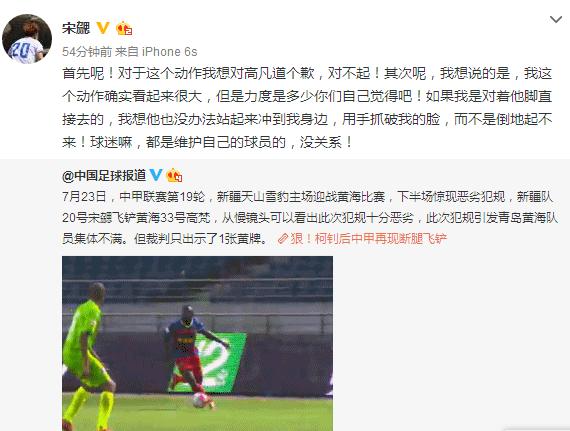This screenshot has height=431, width=570.
Task: Click the crown membership icon beside 中国足球报道
Action: pos(174,176)
